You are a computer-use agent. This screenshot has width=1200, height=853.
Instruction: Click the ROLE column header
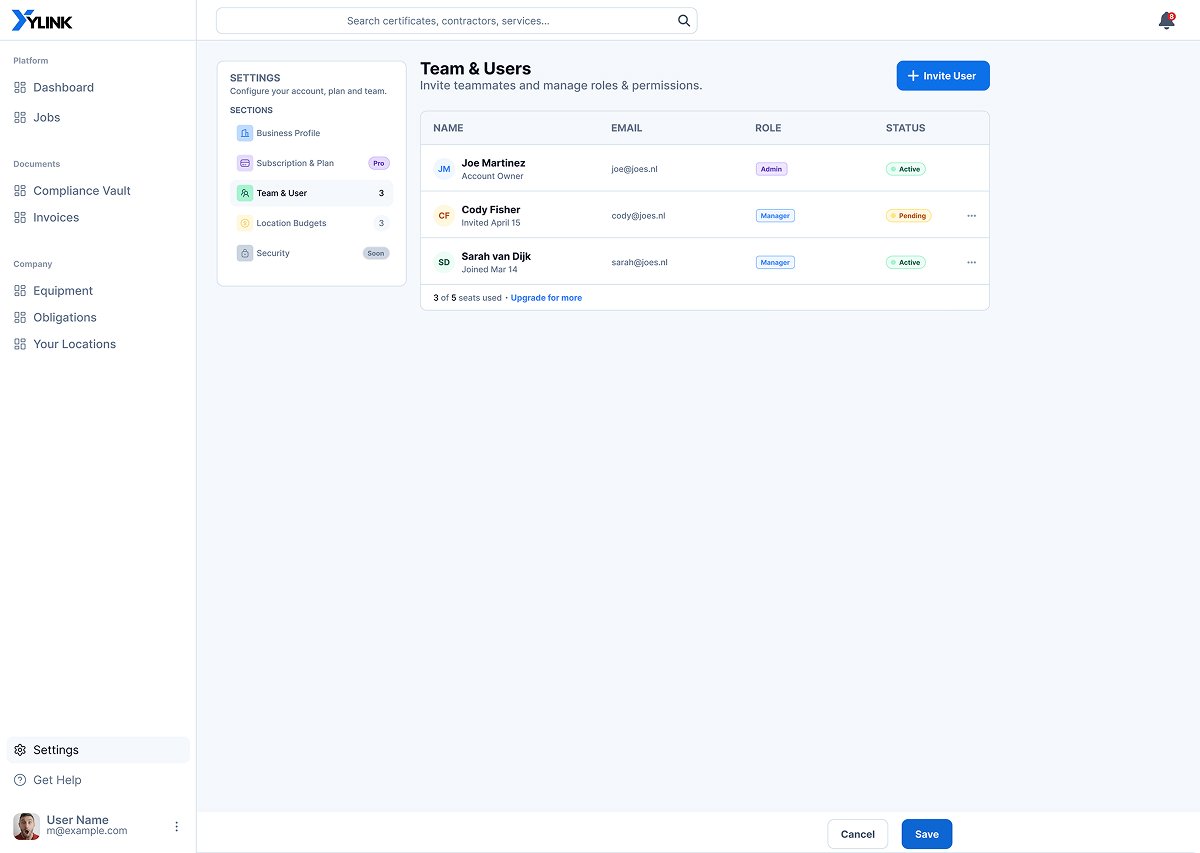coord(768,128)
